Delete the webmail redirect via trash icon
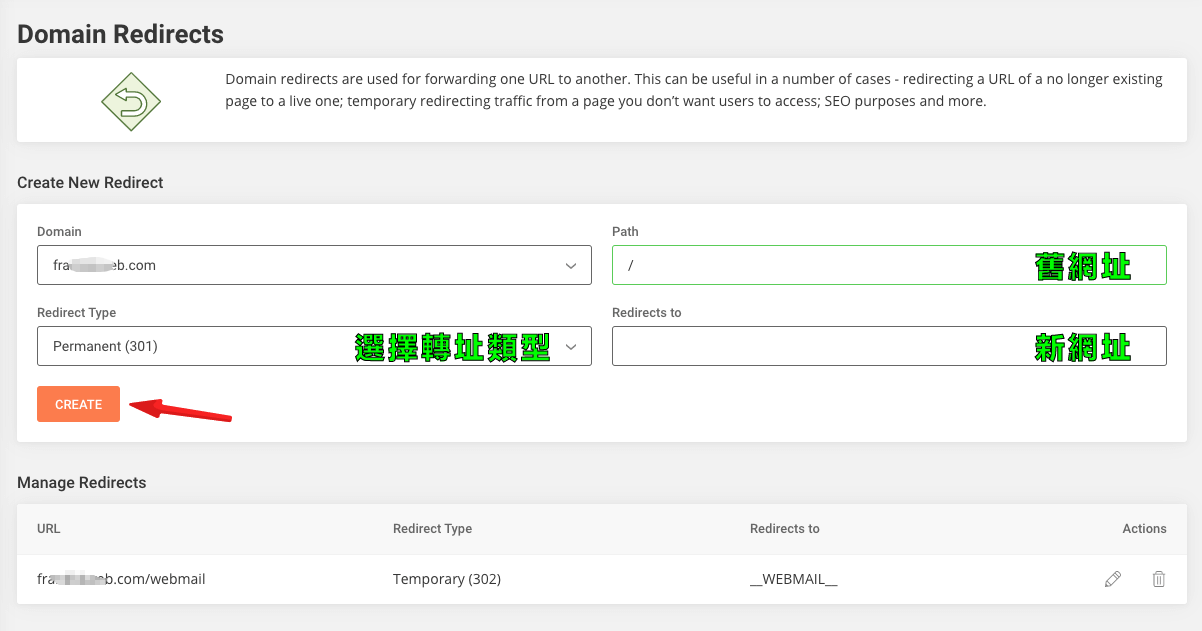This screenshot has width=1202, height=631. click(1159, 579)
